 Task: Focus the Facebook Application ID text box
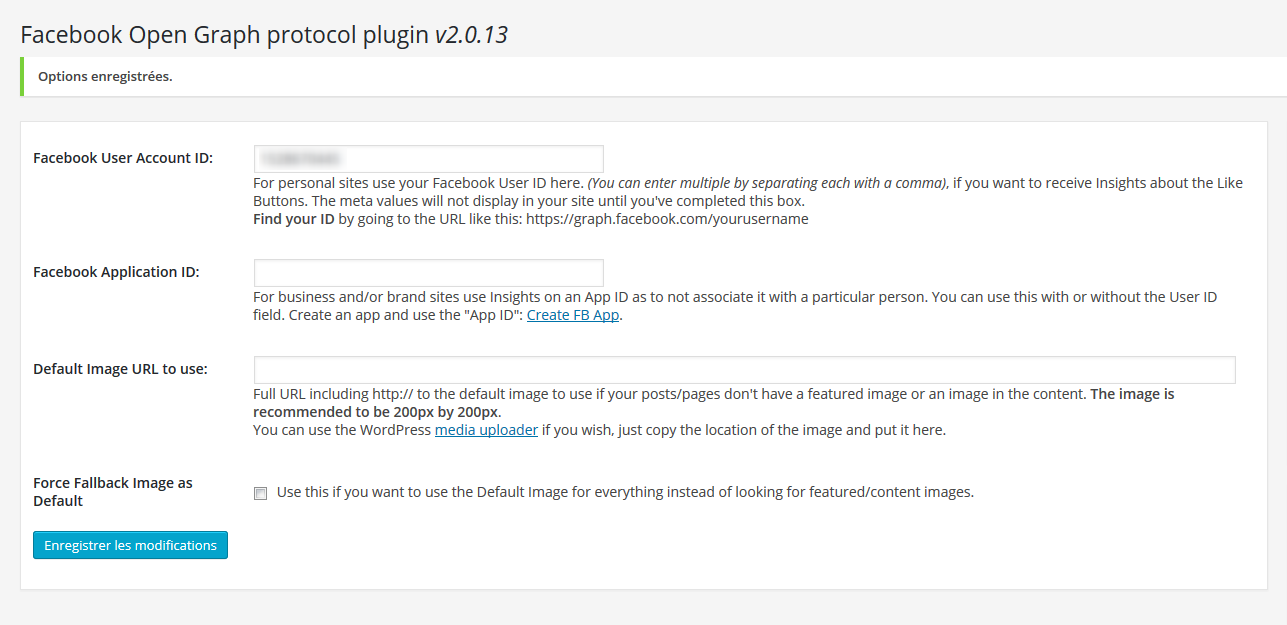pos(428,272)
